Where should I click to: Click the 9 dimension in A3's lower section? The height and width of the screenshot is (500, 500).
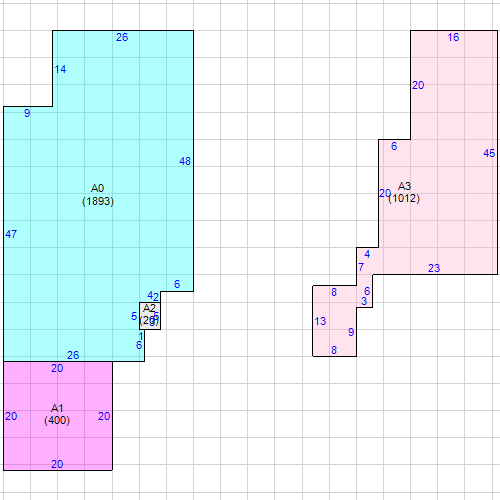tap(351, 332)
